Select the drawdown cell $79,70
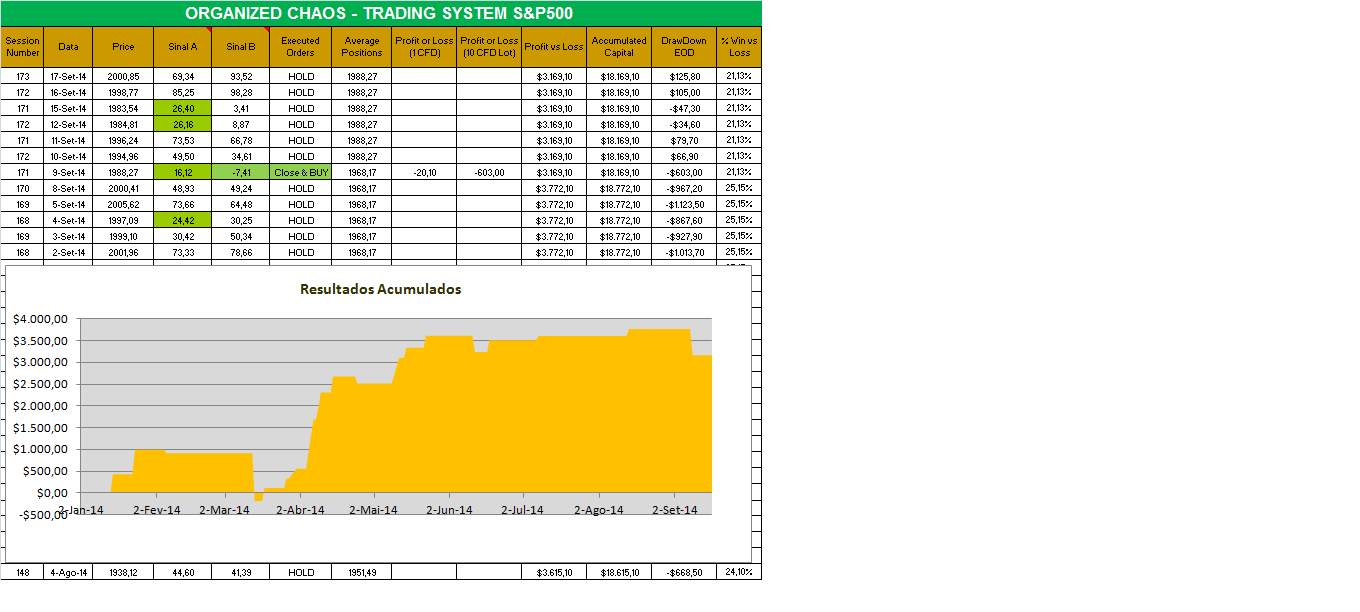Image resolution: width=1360 pixels, height=612 pixels. tap(684, 140)
